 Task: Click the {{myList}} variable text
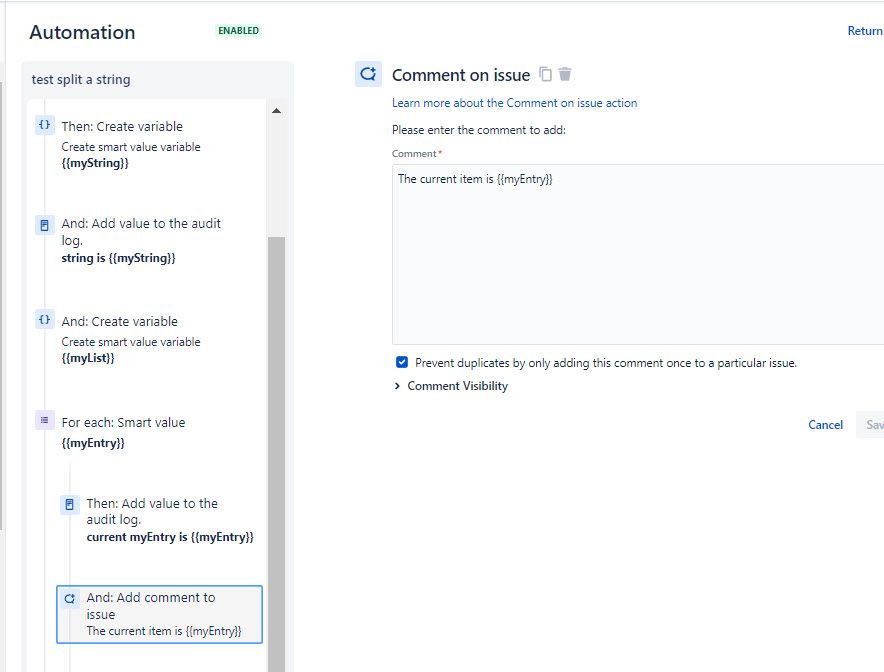tap(88, 358)
